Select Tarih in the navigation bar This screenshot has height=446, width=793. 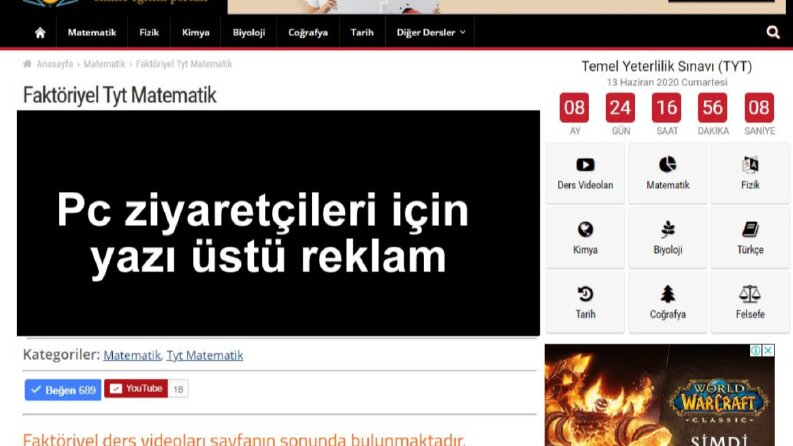point(362,32)
